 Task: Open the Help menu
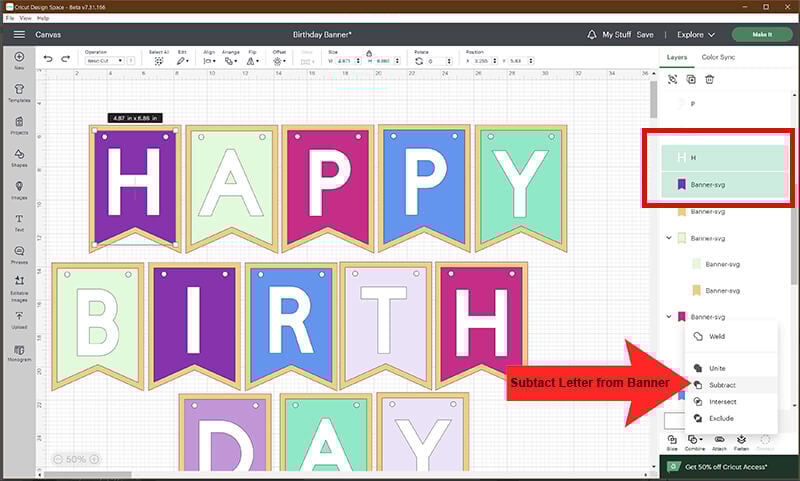point(43,18)
